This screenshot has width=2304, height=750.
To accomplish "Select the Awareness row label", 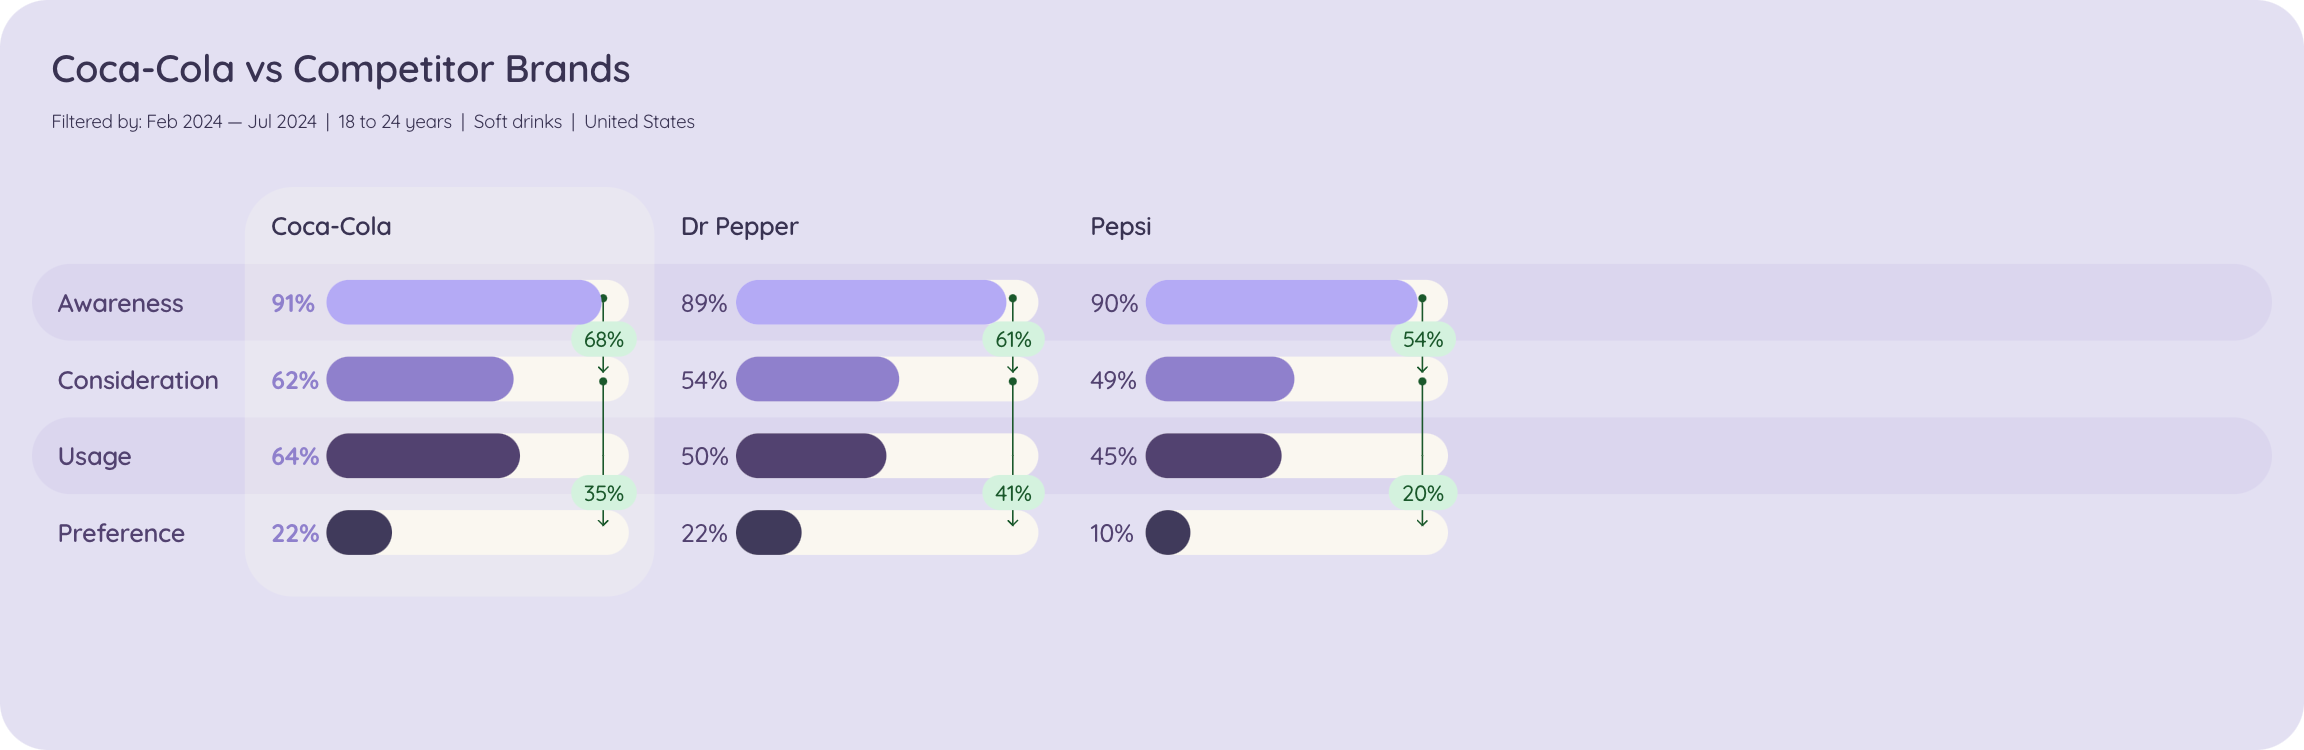I will point(120,303).
